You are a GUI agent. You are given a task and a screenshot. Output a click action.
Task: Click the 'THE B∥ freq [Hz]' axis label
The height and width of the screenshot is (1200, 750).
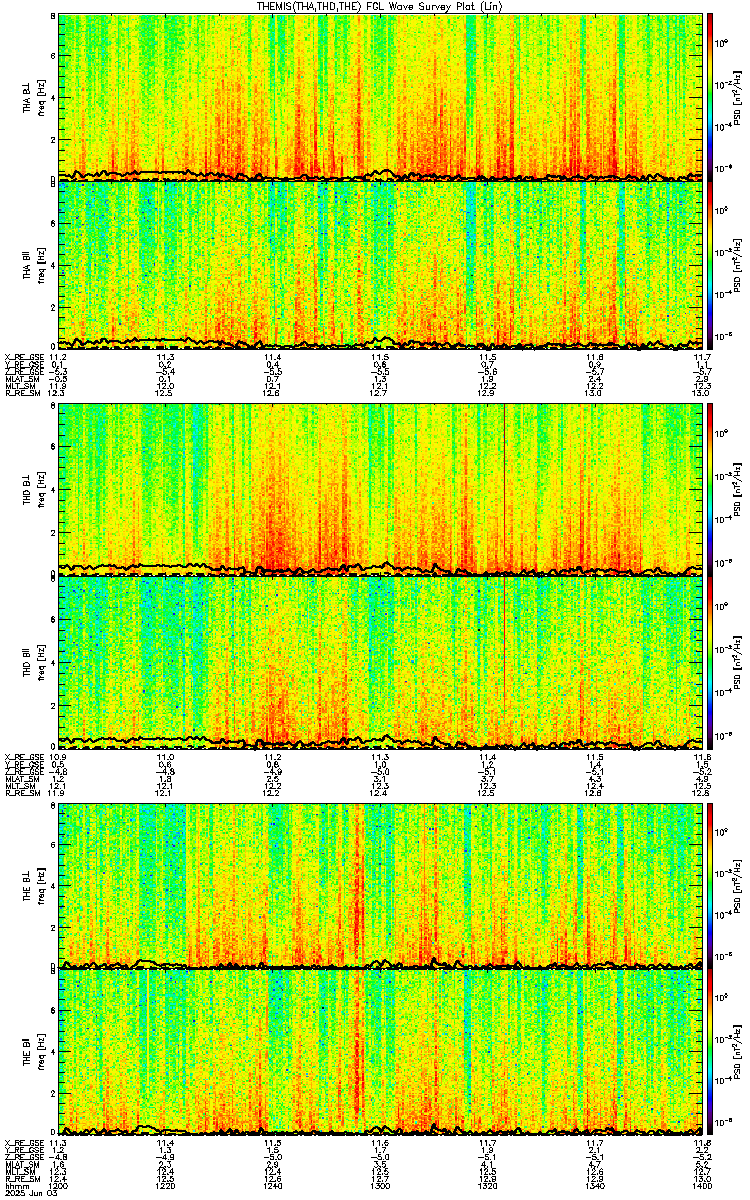33,1053
